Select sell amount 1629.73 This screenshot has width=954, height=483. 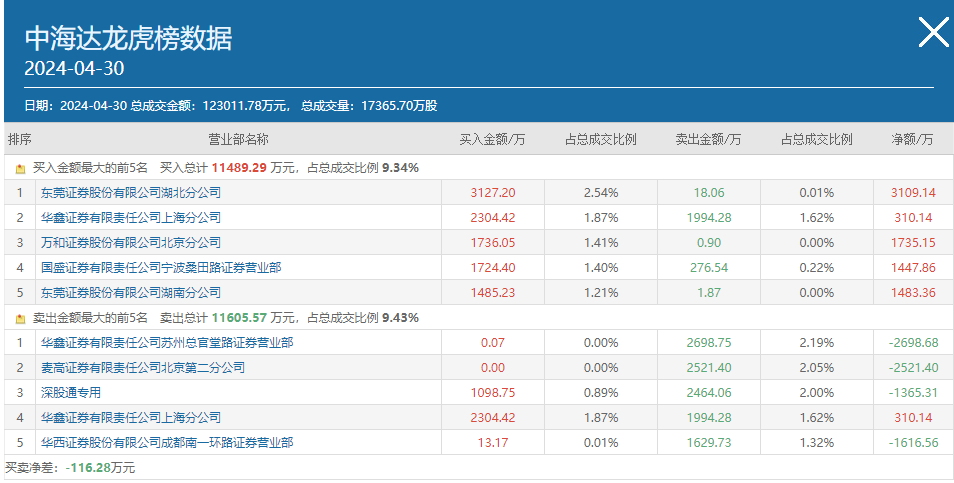pyautogui.click(x=709, y=442)
